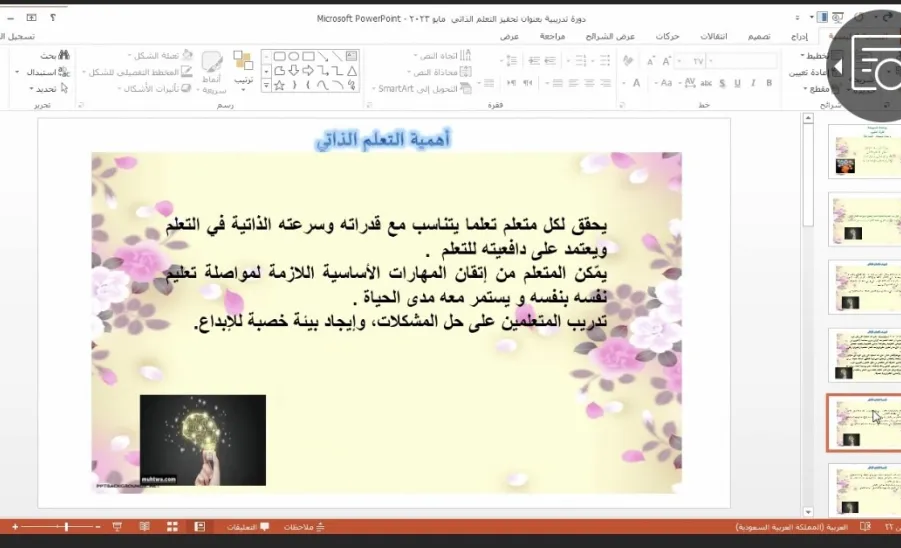Select the arrow line shape
Image resolution: width=901 pixels, height=548 pixels.
323,56
